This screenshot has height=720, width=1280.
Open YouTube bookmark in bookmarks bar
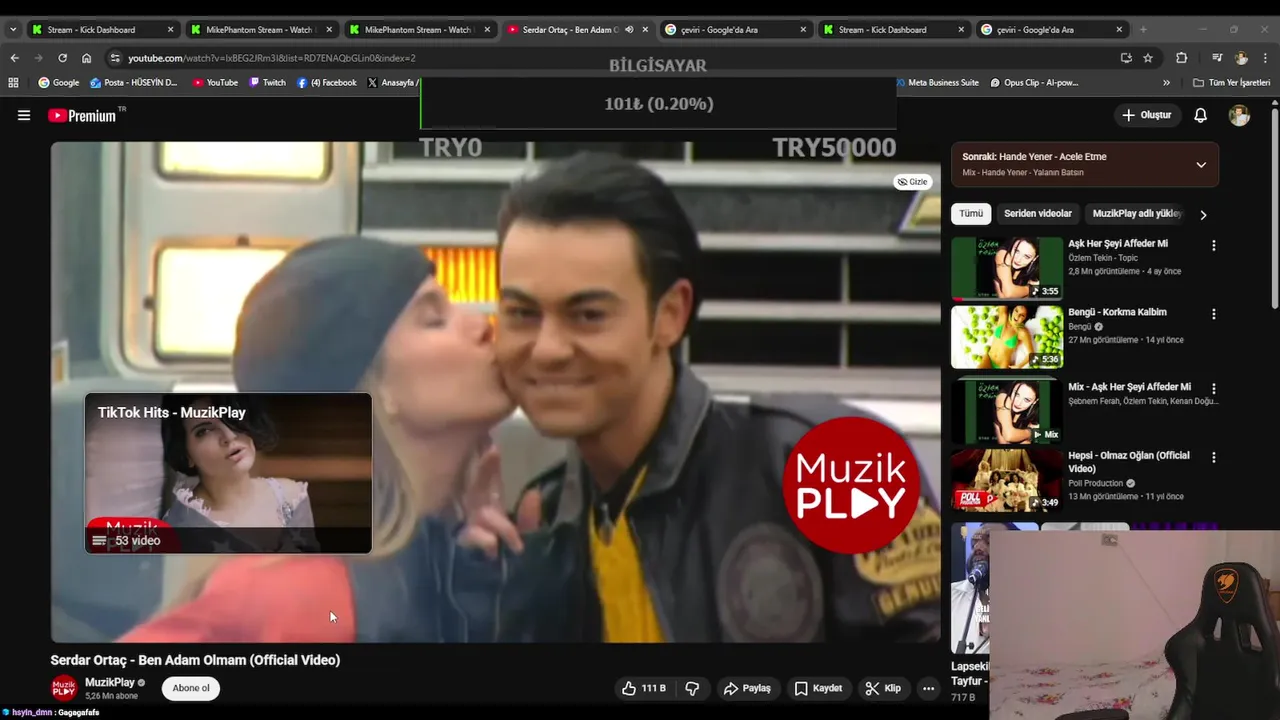[215, 83]
